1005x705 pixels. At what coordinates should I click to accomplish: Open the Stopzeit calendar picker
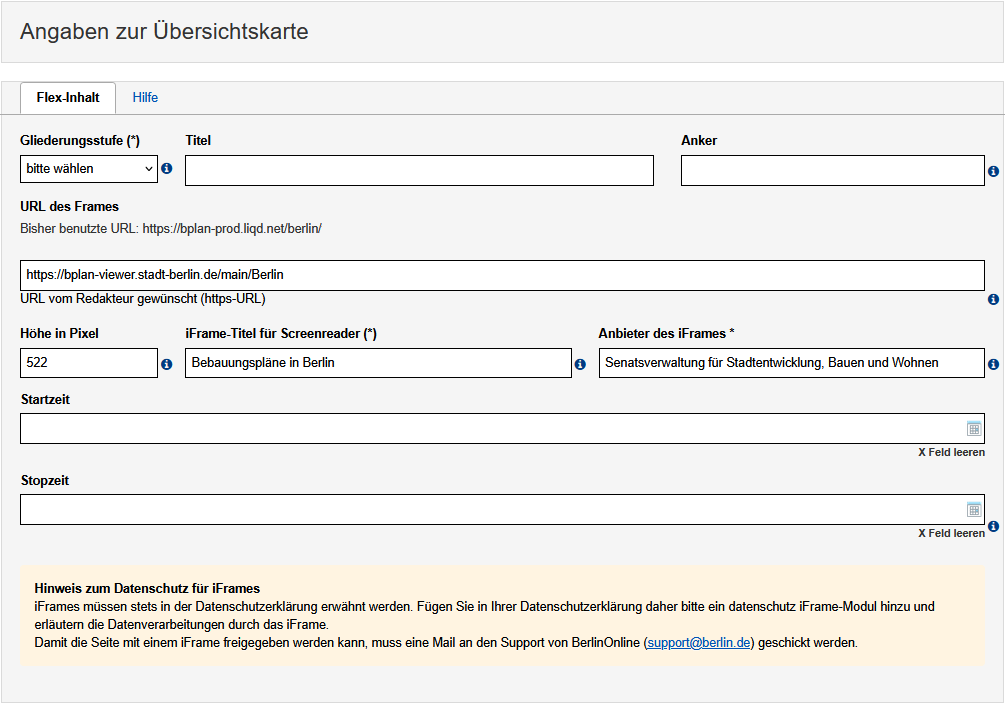point(974,510)
